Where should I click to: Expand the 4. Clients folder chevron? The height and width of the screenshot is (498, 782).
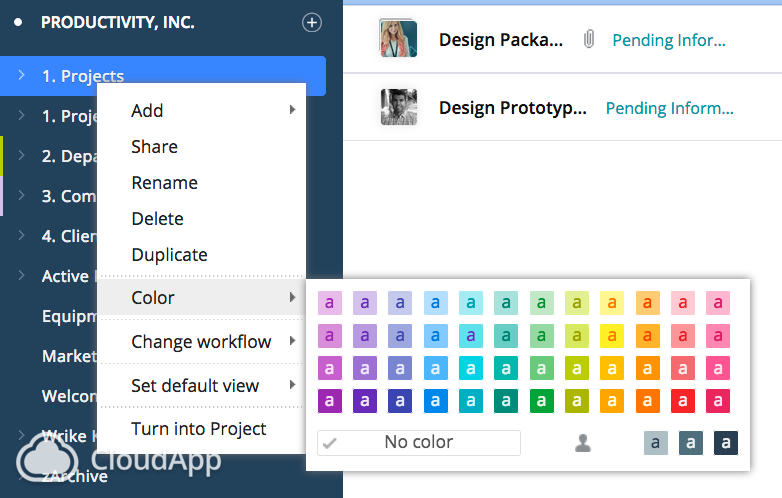coord(22,236)
